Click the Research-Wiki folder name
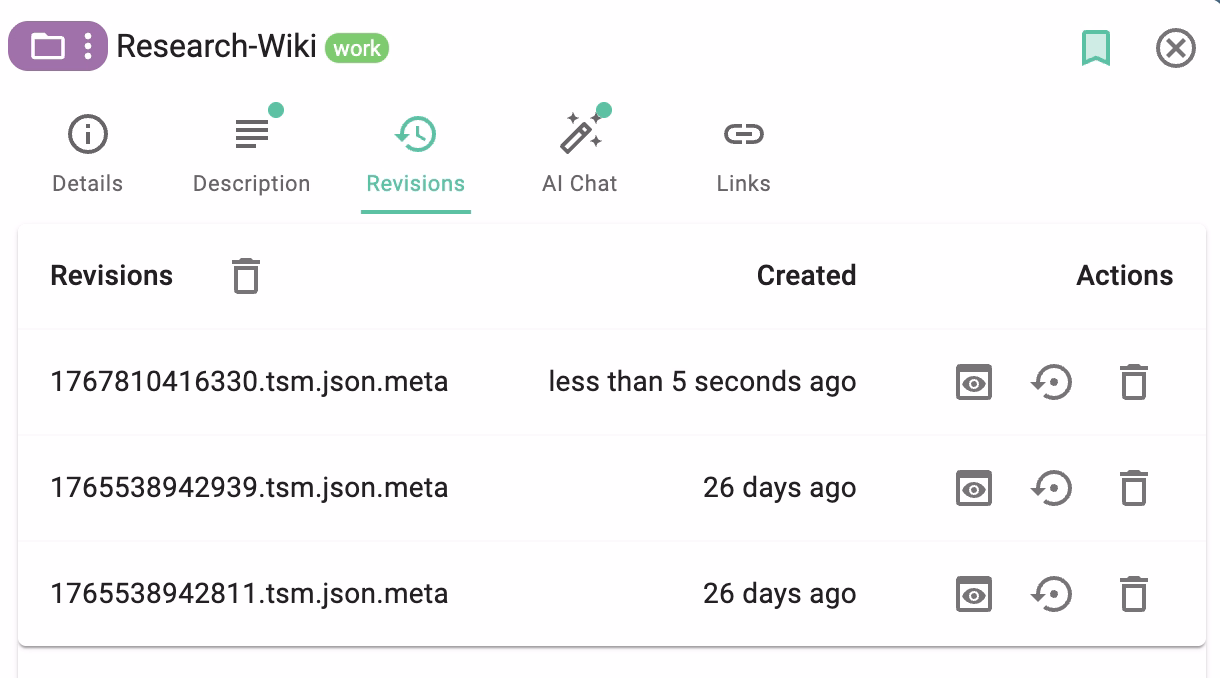 click(216, 47)
